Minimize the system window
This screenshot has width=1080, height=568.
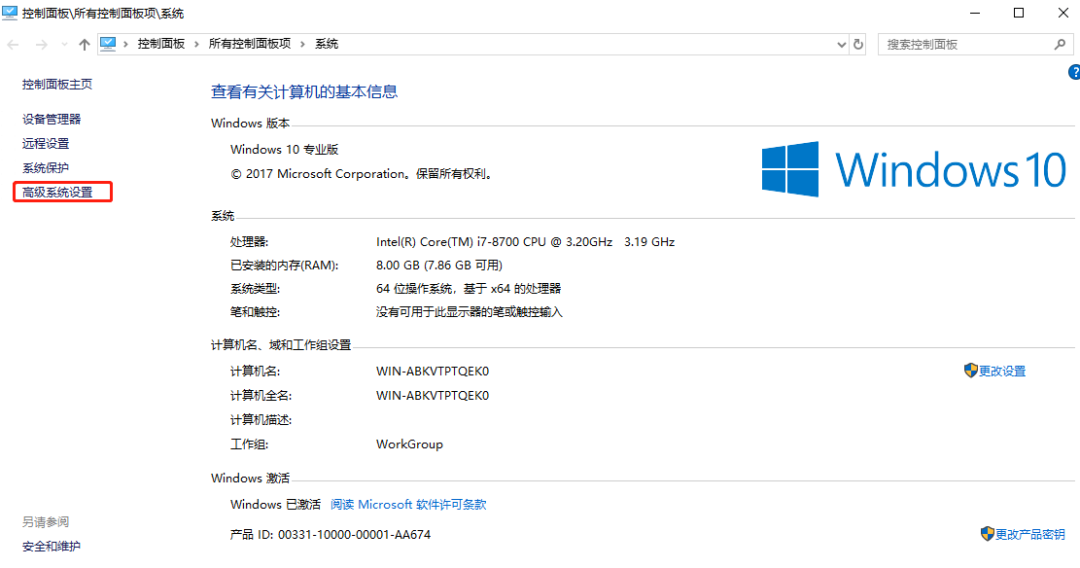975,13
